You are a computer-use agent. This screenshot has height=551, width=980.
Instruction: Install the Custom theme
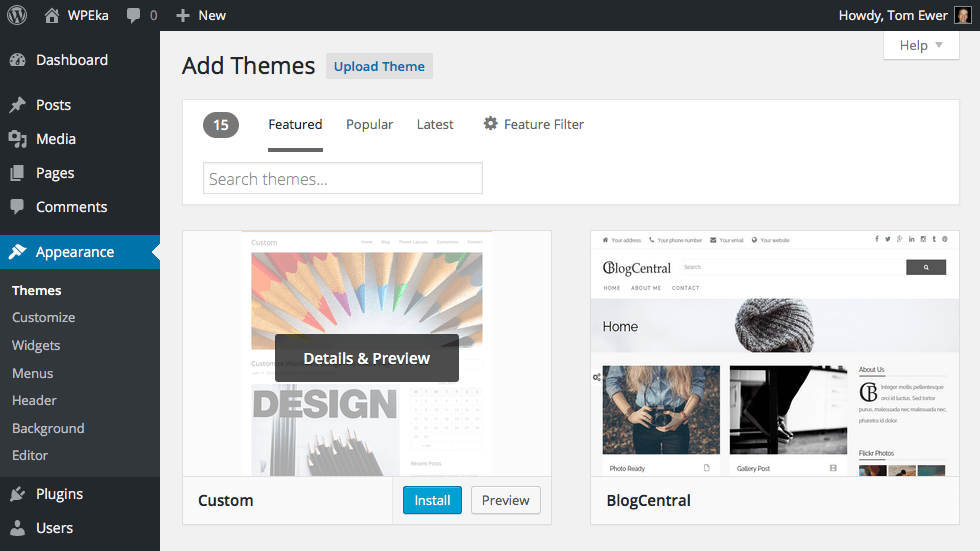point(432,500)
